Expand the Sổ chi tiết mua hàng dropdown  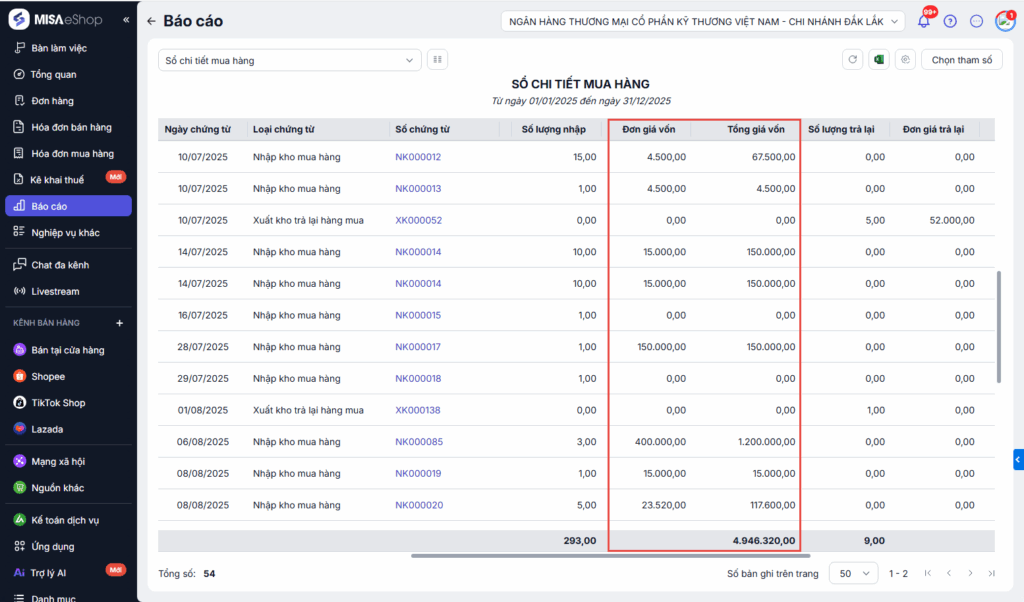(290, 60)
